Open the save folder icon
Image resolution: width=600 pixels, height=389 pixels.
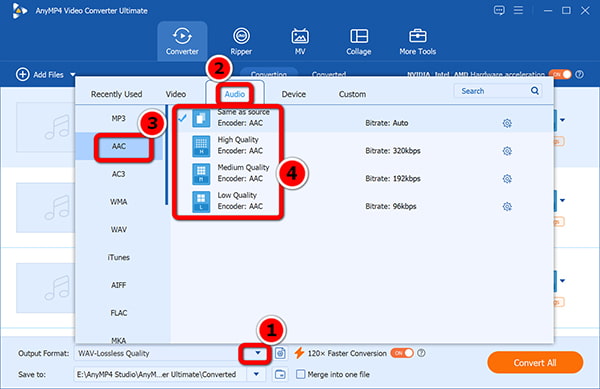coord(280,374)
